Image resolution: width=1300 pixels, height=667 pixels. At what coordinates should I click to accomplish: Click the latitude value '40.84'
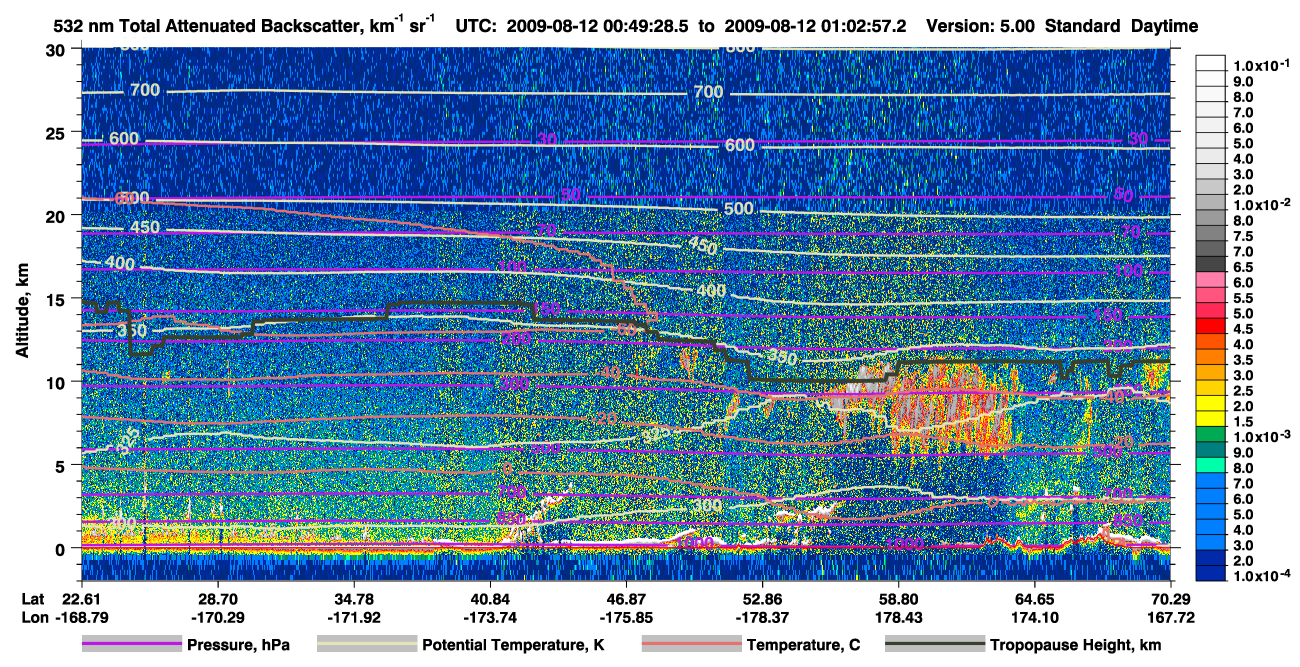[x=490, y=598]
